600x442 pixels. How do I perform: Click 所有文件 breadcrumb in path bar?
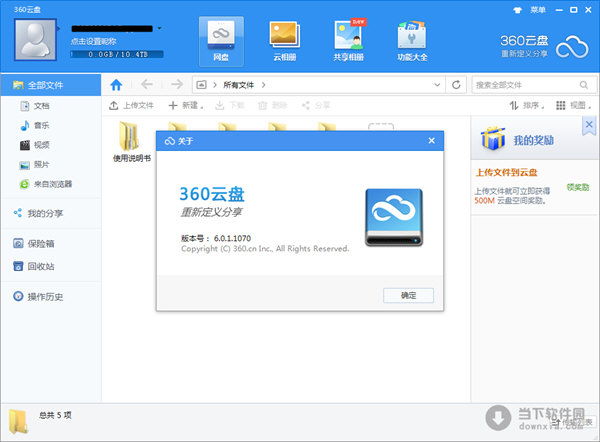pos(238,85)
